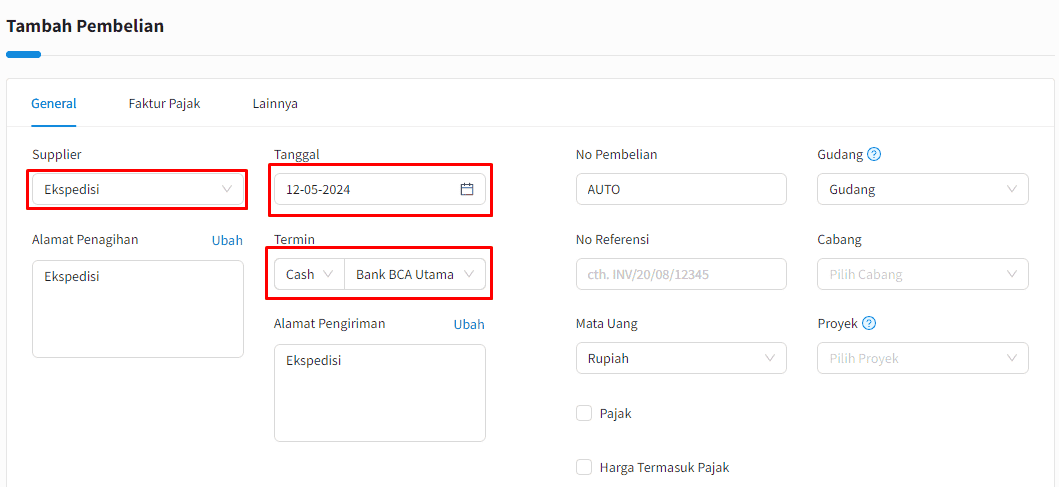Click the Proyek help question mark icon
Viewport: 1059px width, 487px height.
tap(869, 324)
